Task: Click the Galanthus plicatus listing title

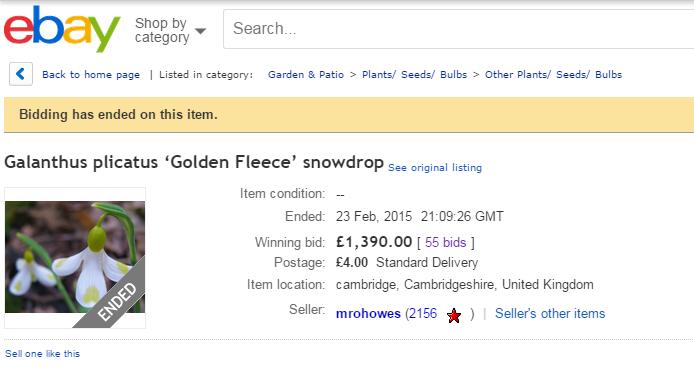Action: (194, 162)
